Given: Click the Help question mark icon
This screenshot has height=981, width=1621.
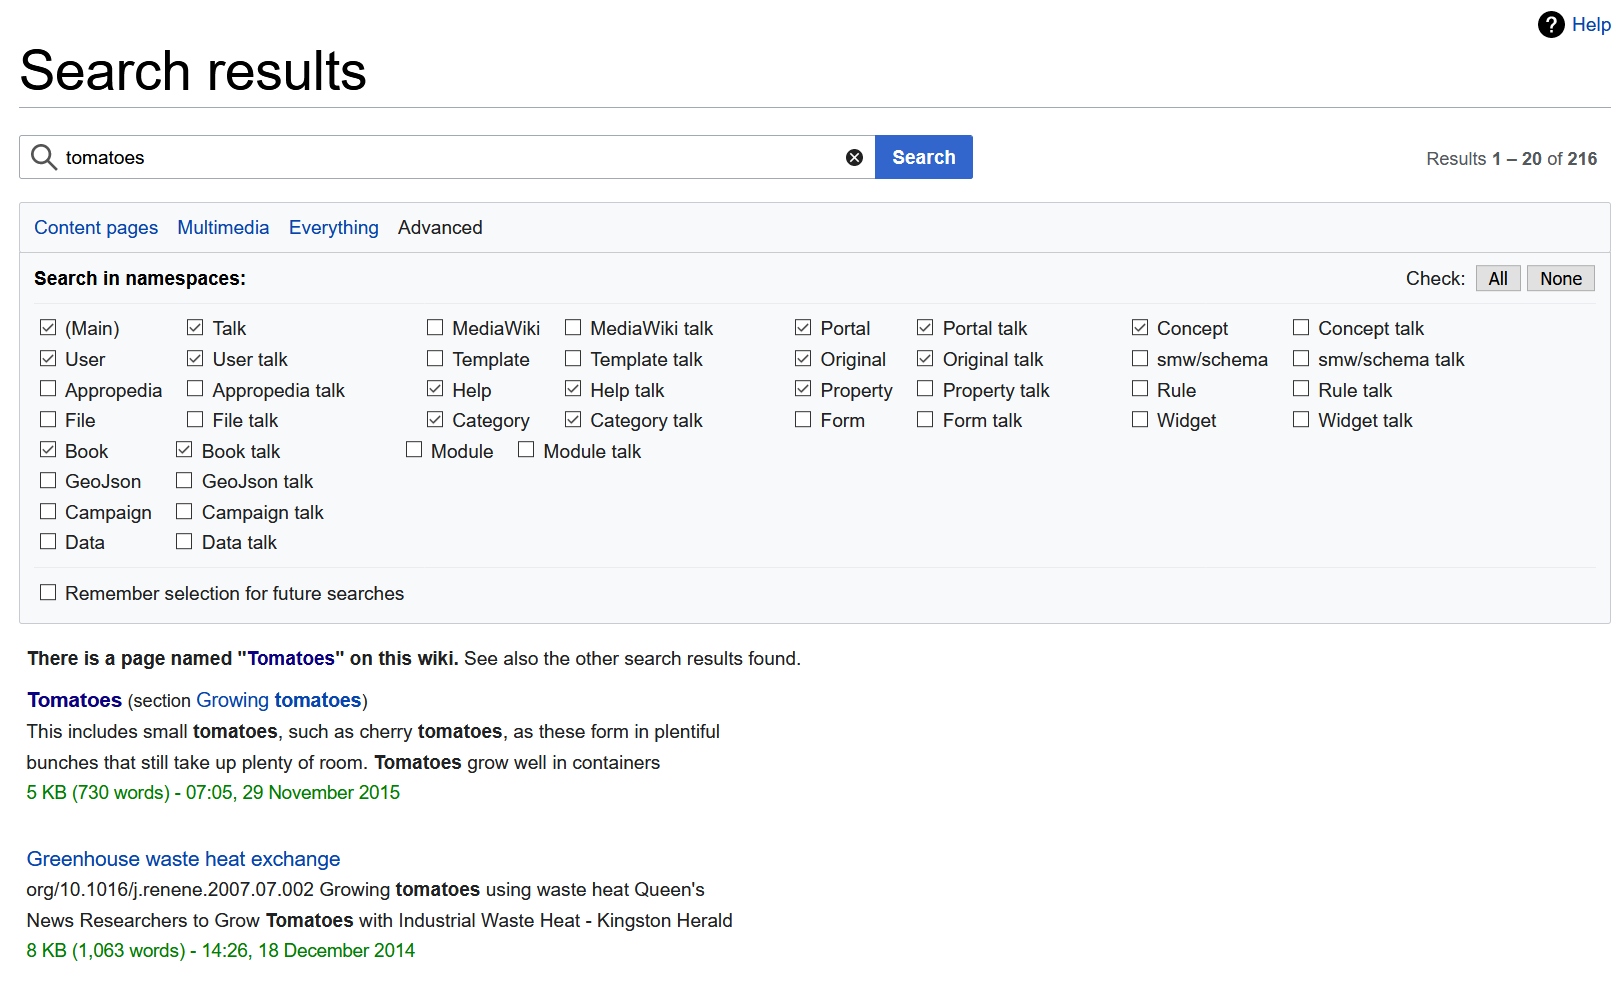Looking at the screenshot, I should pyautogui.click(x=1550, y=25).
